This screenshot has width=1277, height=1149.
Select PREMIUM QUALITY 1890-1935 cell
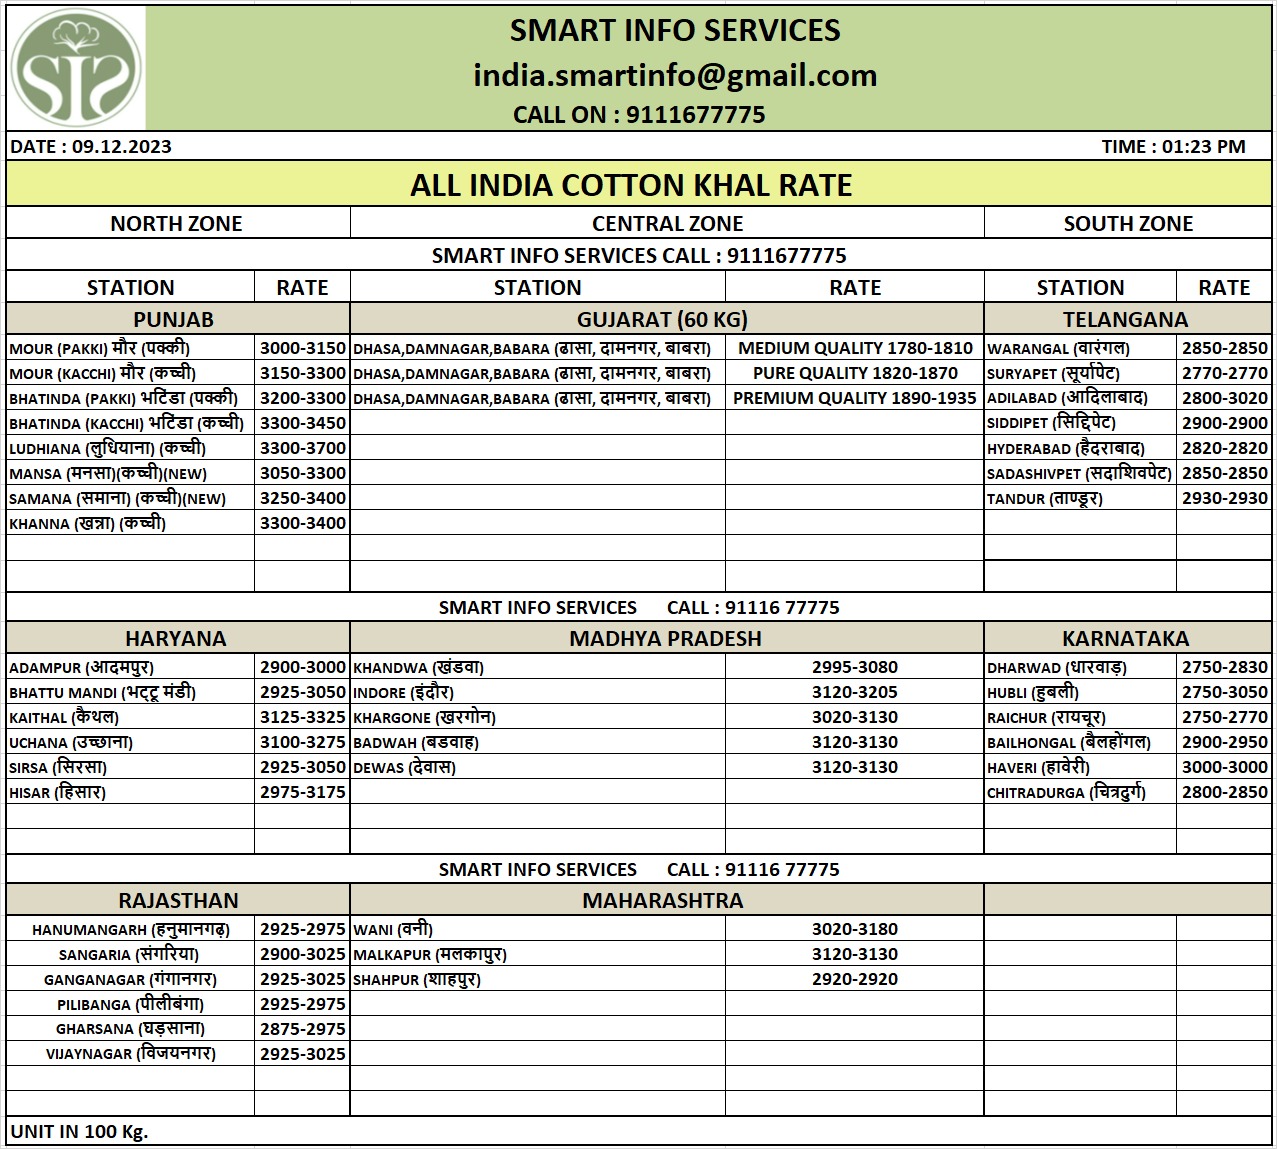[x=854, y=398]
